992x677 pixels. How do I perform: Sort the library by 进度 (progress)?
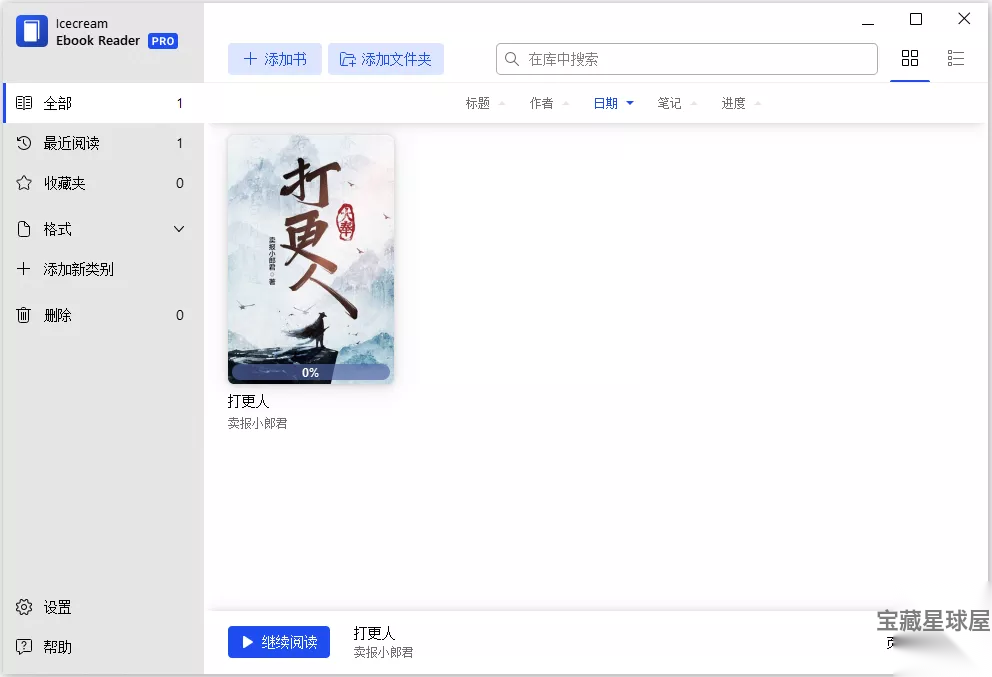click(741, 103)
